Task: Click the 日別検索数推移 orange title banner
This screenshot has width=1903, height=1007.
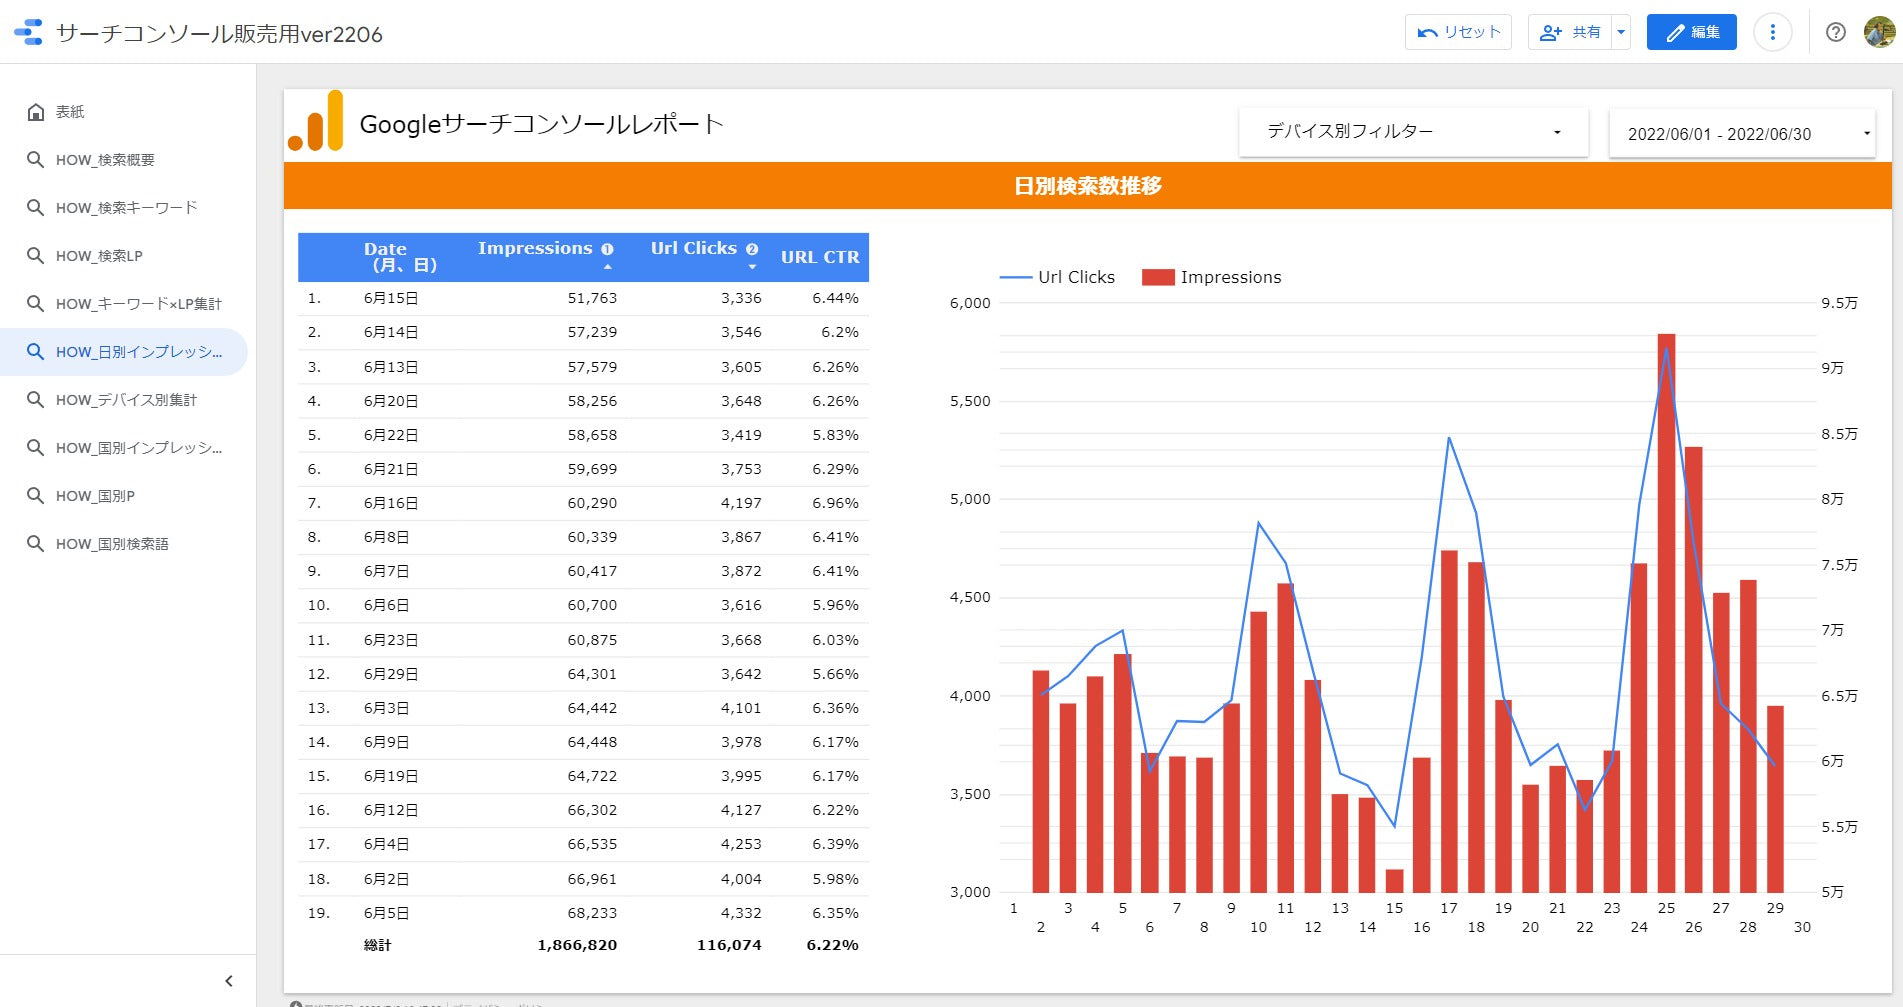Action: (x=1088, y=186)
